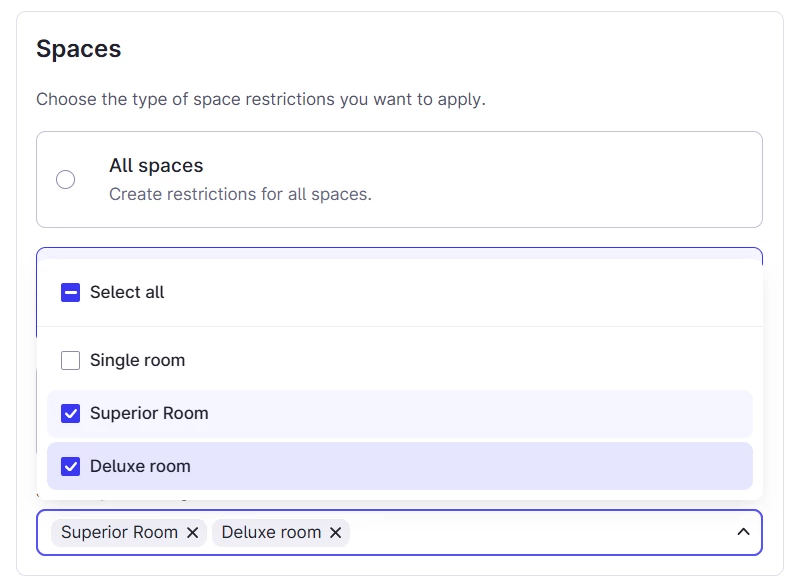Click the Superior Room option label
Screen dimensions: 800x585
coord(149,414)
